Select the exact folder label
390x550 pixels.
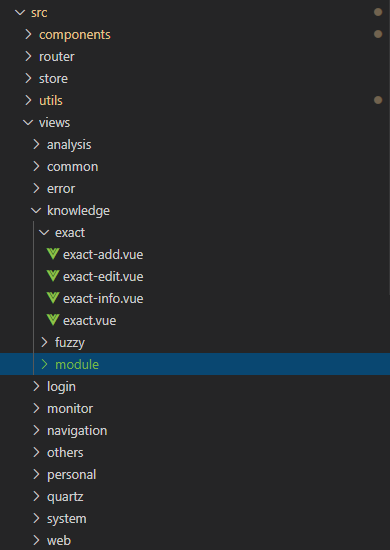70,232
